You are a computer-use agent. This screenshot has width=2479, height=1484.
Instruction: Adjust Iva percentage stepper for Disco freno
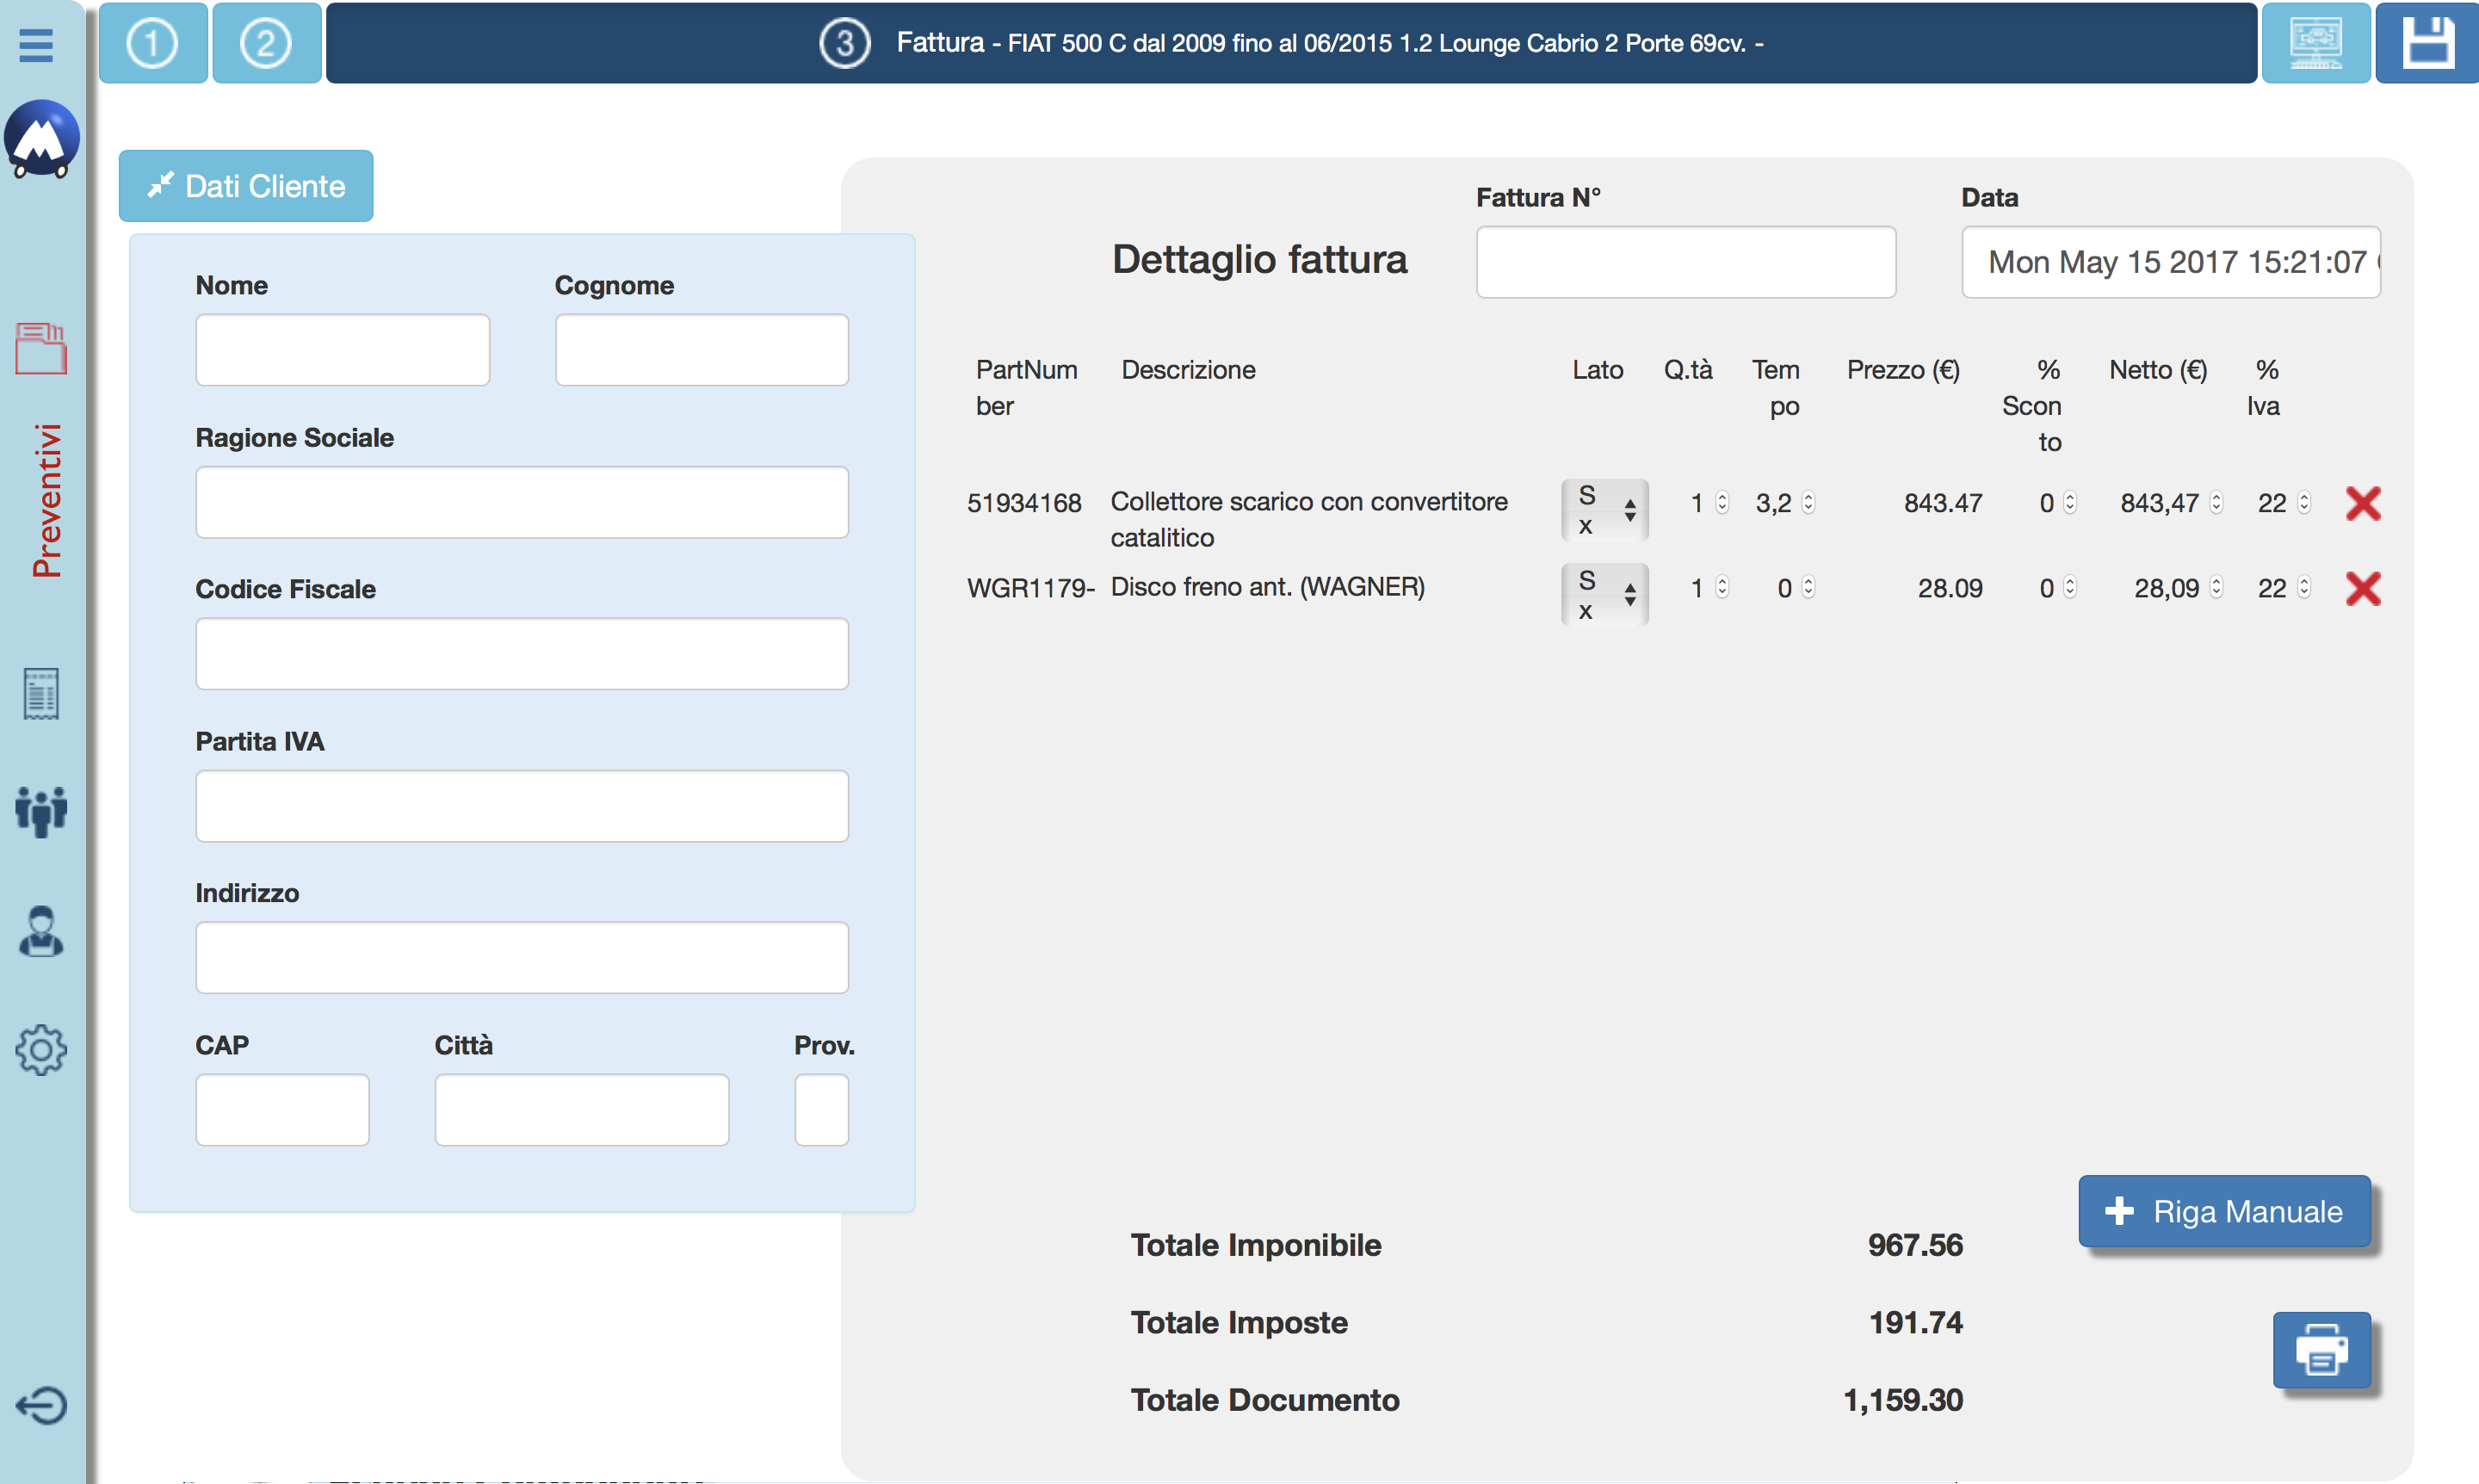[x=2304, y=588]
